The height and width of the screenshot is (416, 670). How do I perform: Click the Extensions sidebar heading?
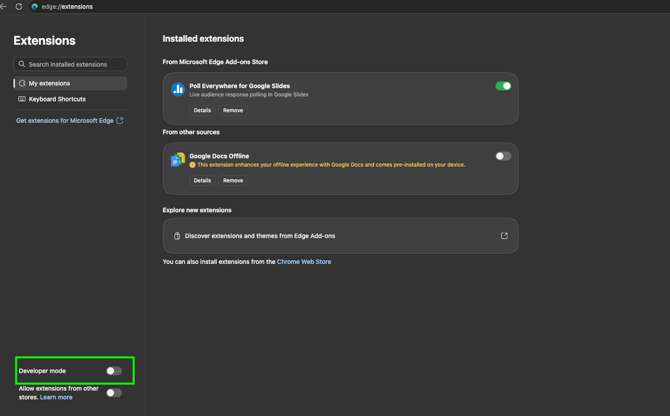(44, 41)
